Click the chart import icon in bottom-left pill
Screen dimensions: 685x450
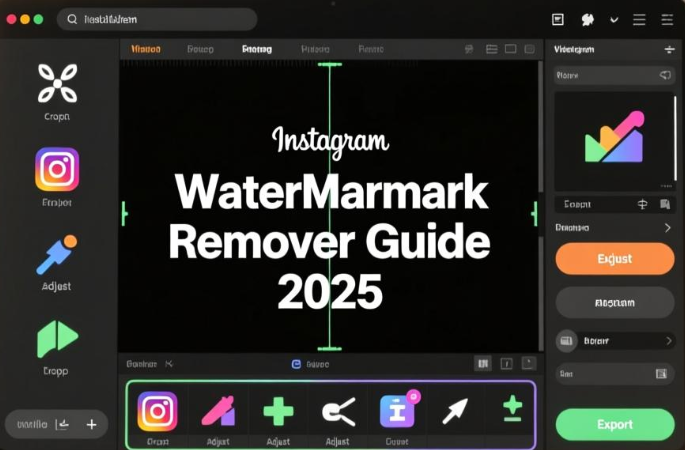(62, 424)
